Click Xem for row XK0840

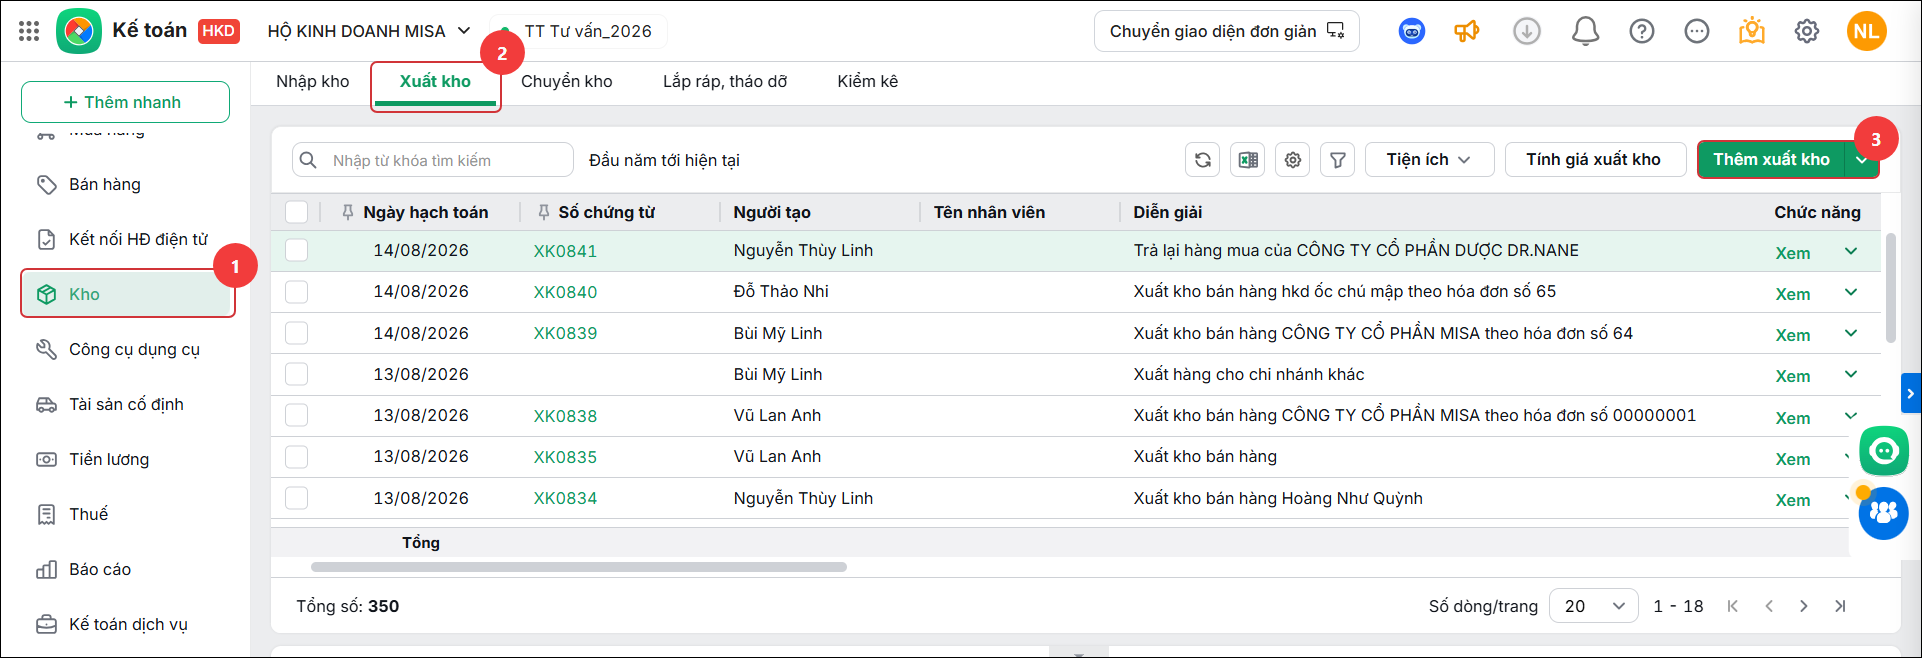tap(1793, 294)
